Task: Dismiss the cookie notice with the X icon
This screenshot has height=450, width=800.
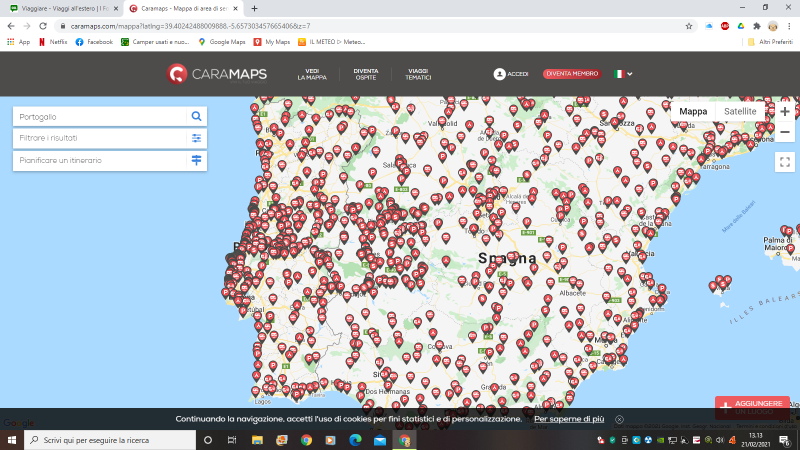Action: (619, 419)
